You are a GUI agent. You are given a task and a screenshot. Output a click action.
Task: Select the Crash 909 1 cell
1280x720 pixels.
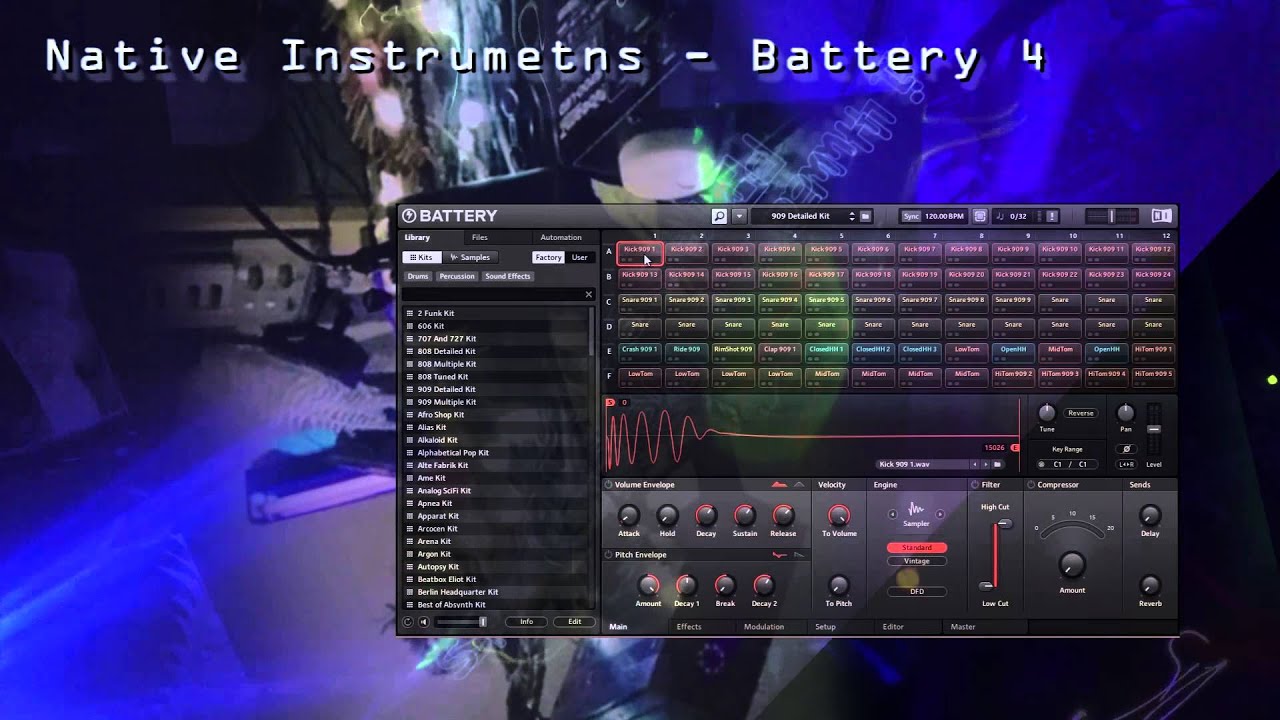click(639, 352)
